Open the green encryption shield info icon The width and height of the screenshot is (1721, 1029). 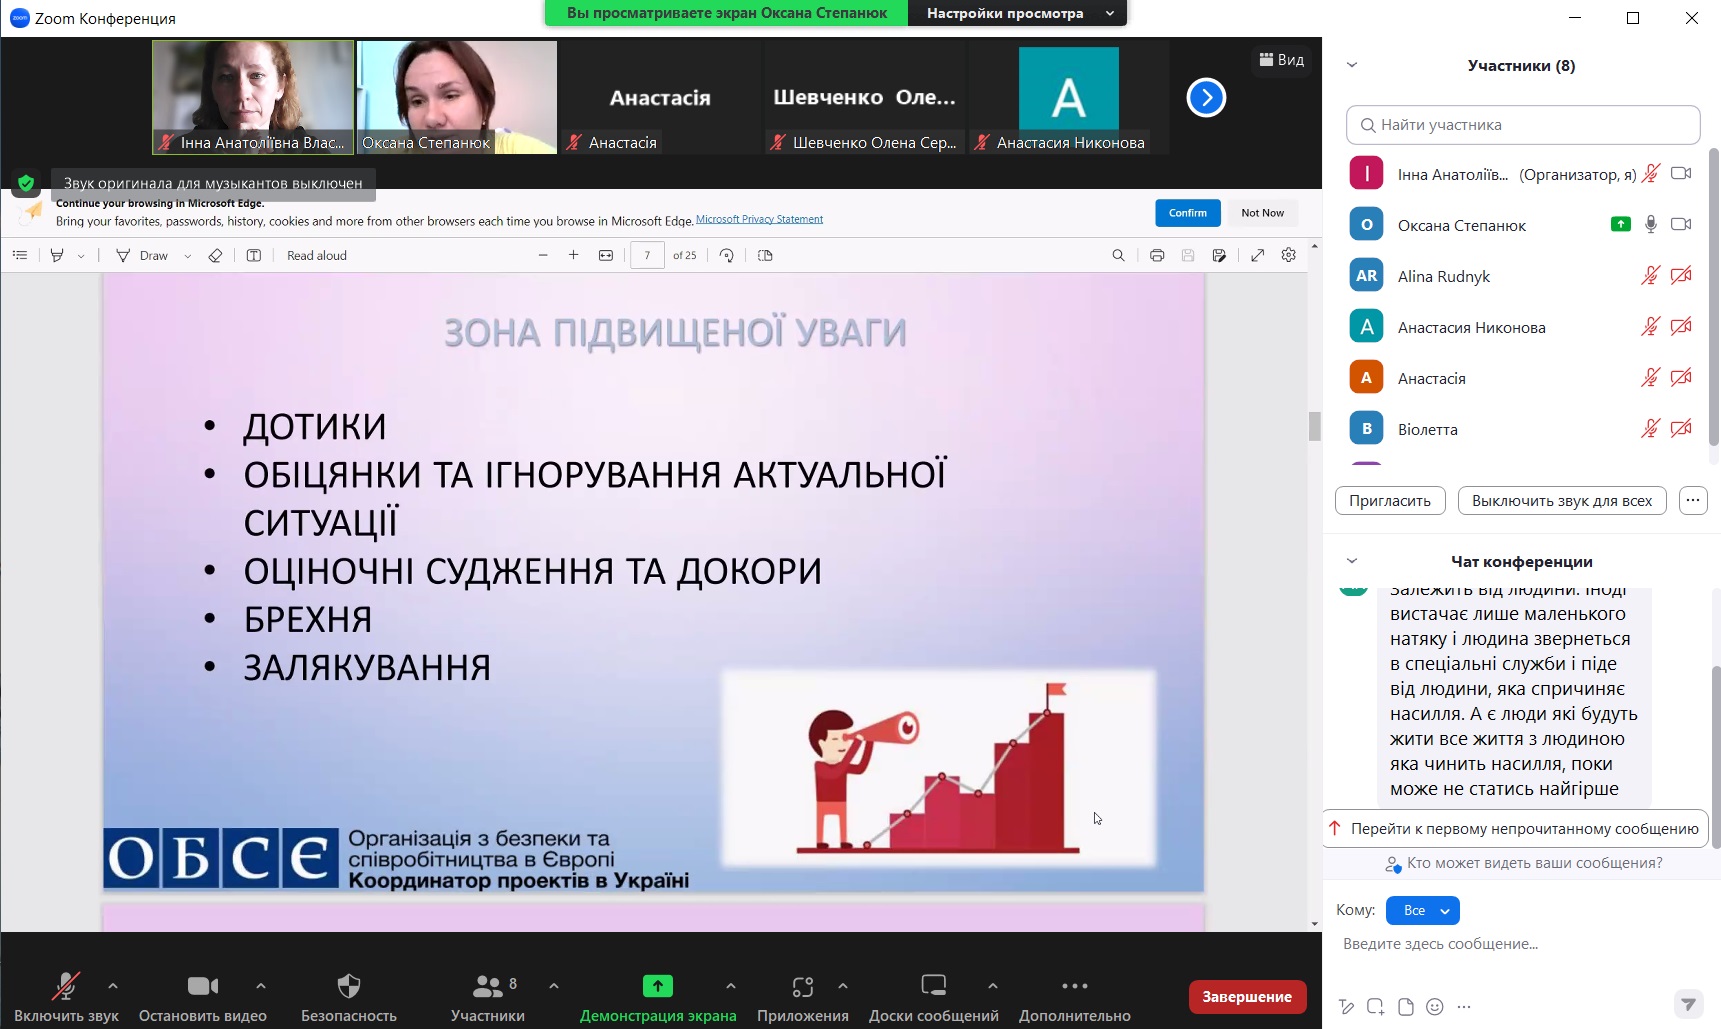click(x=26, y=183)
